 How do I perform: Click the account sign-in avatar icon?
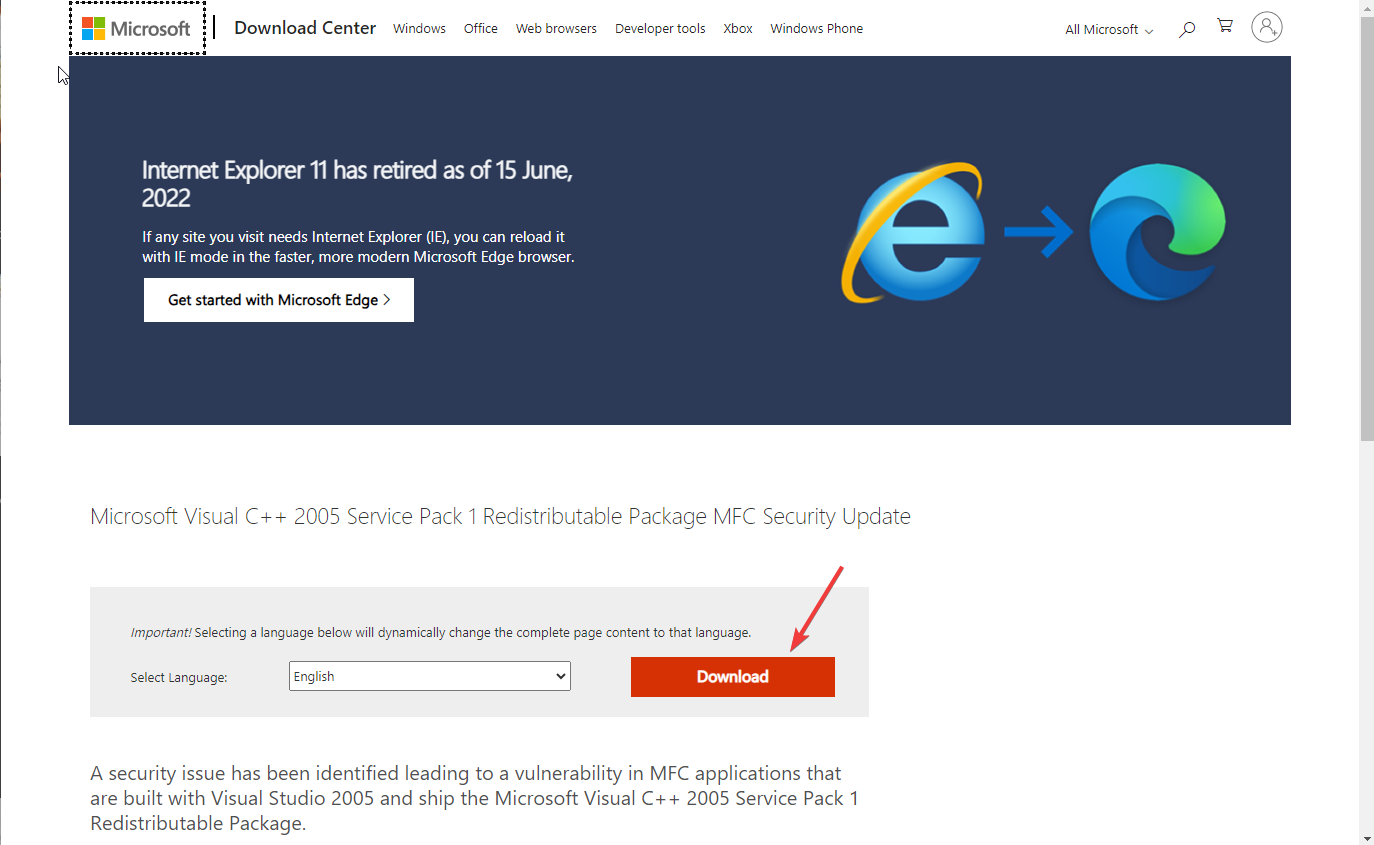(x=1267, y=28)
